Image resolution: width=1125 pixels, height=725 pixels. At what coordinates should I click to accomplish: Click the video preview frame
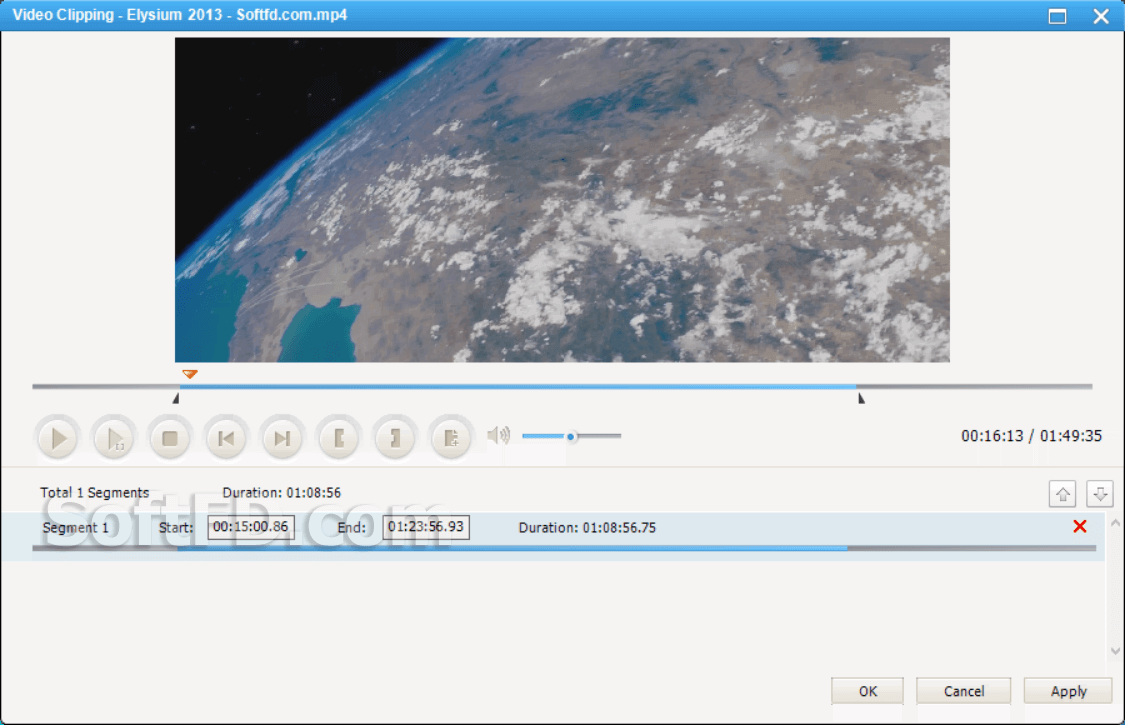(x=562, y=200)
